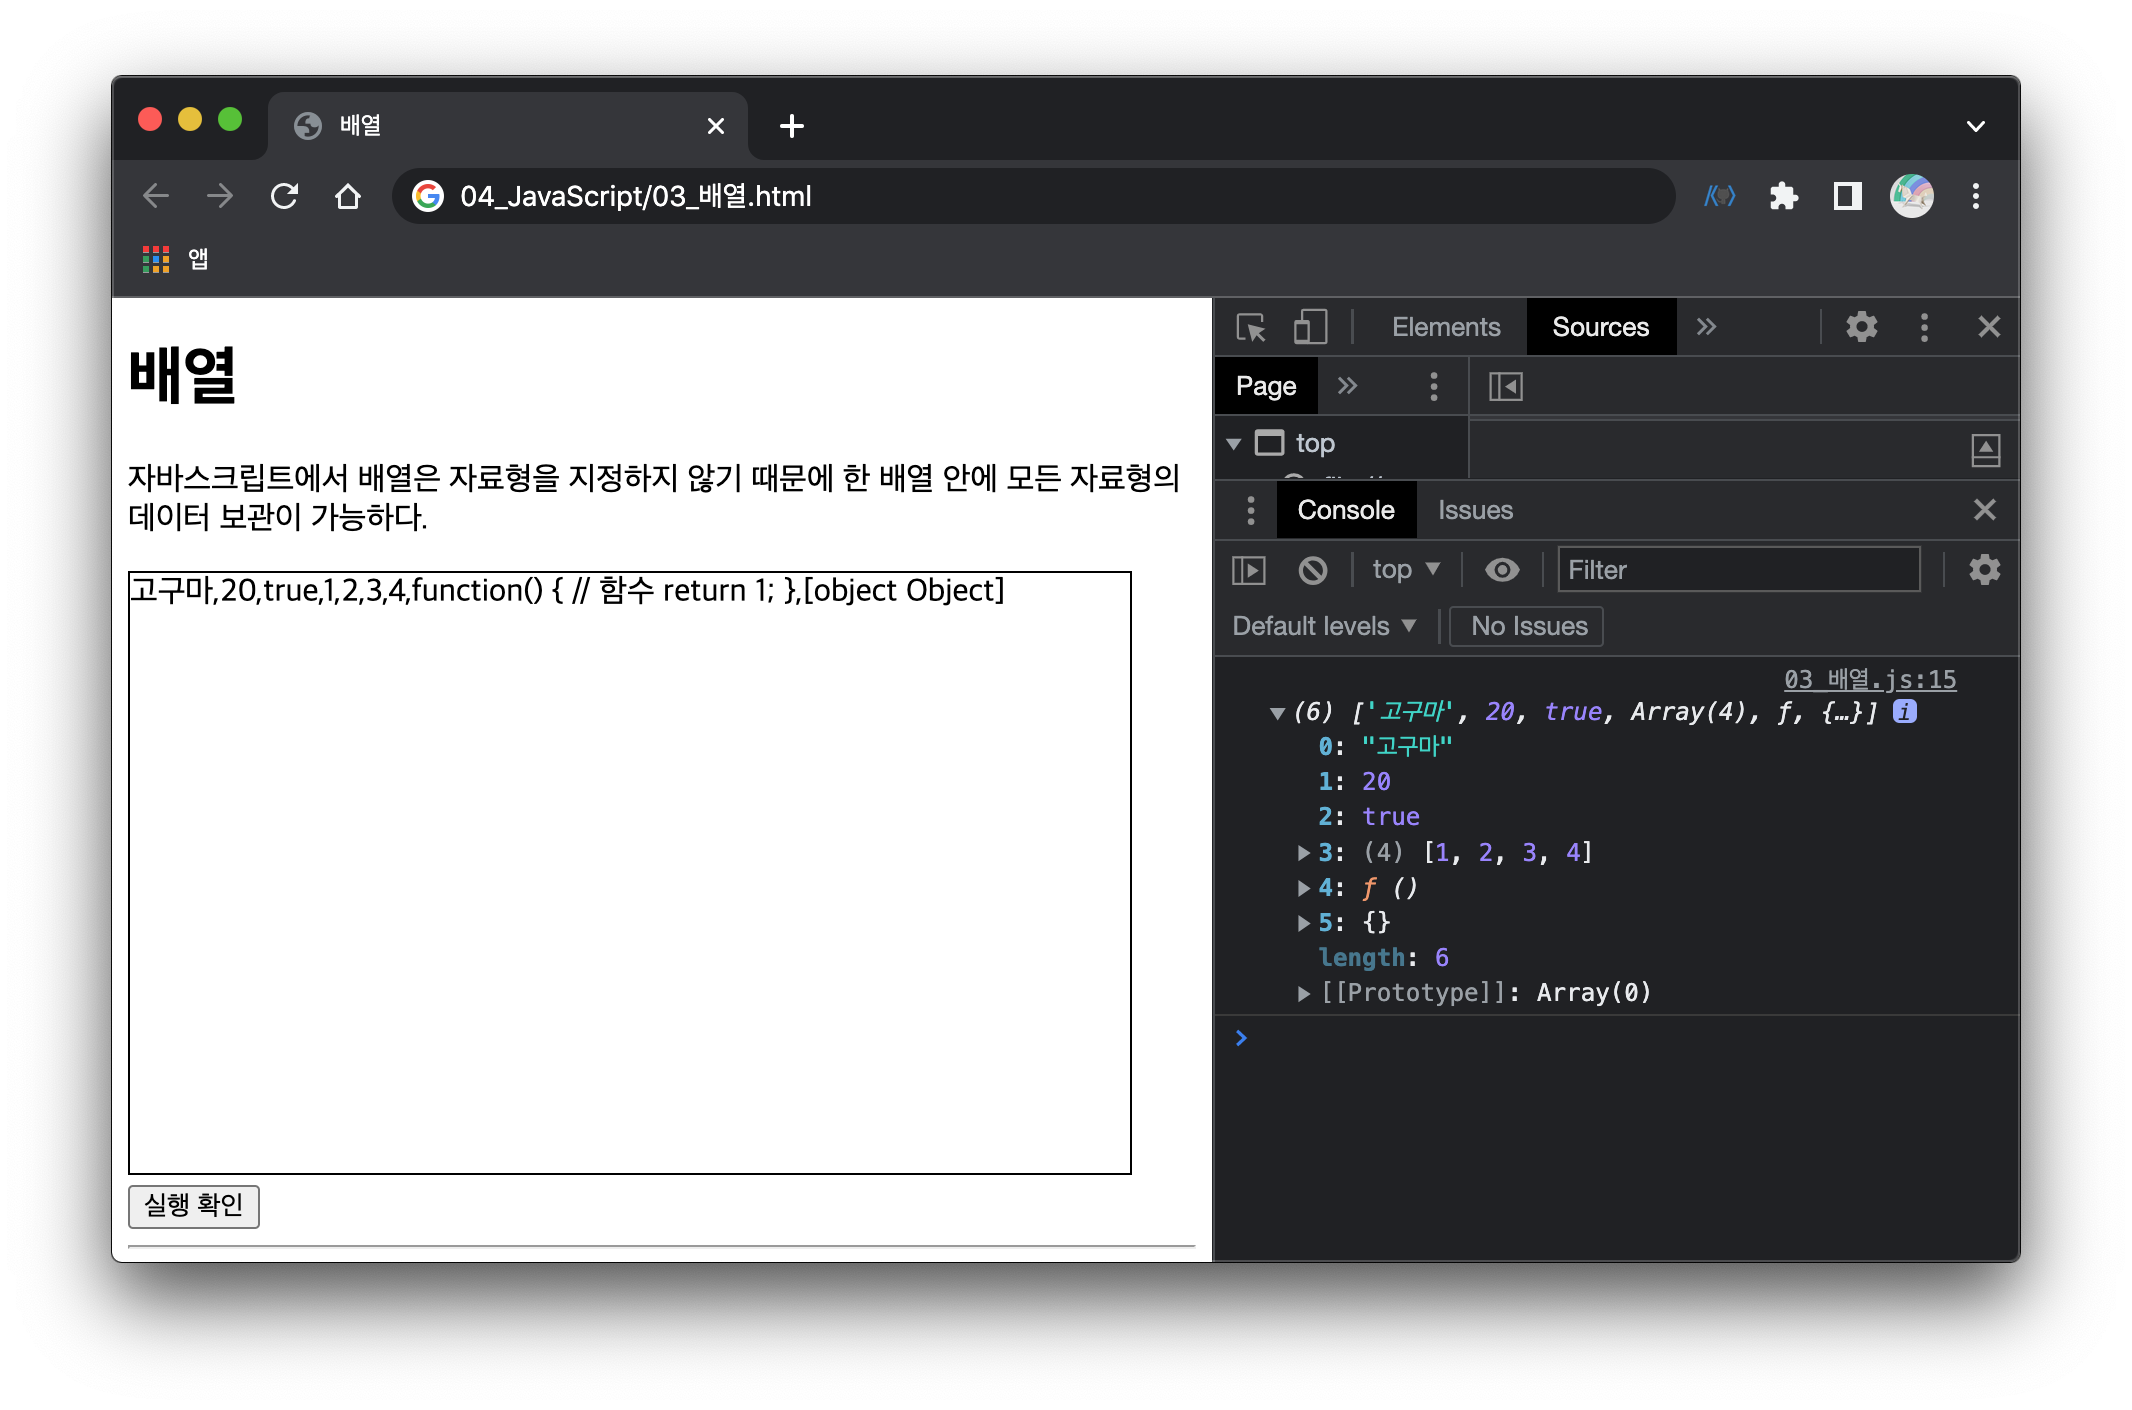
Task: Open the browser extensions puzzle icon
Action: point(1783,196)
